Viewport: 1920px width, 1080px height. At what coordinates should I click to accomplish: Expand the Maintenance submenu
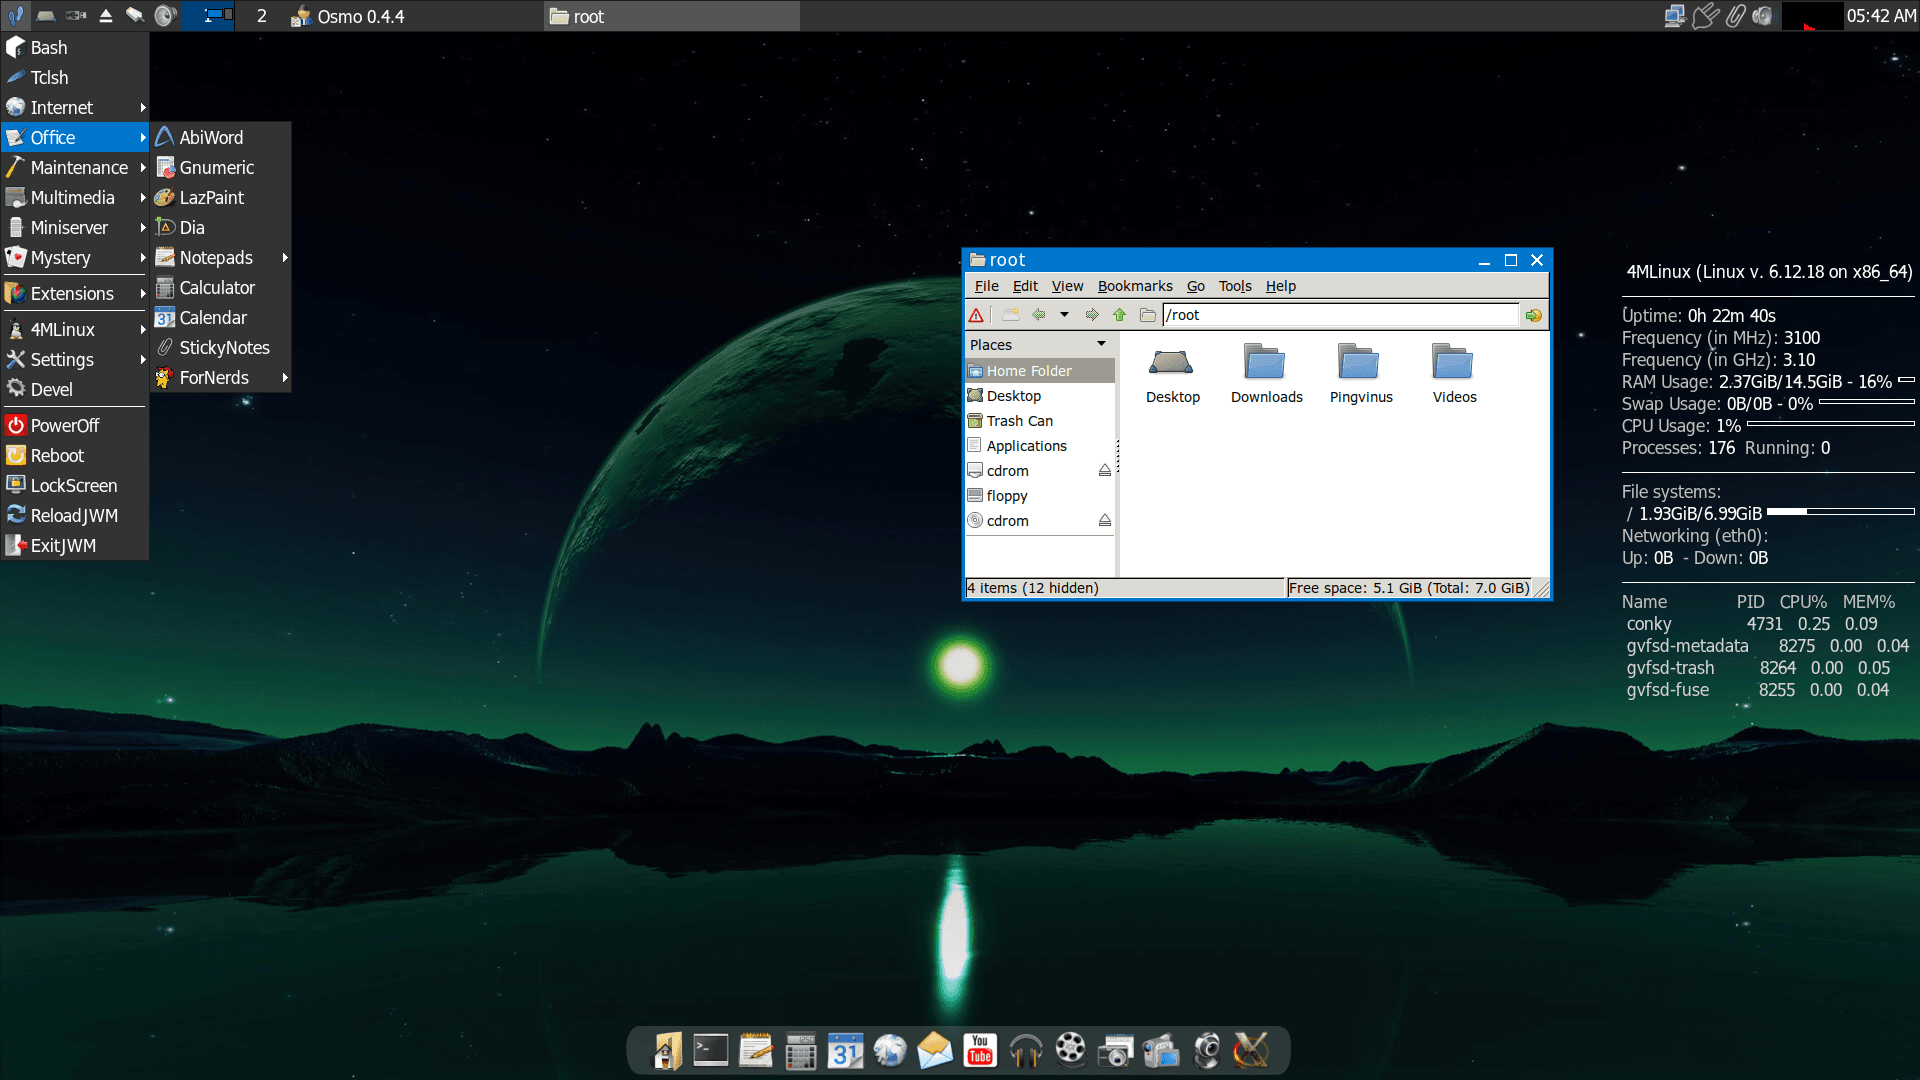point(75,167)
